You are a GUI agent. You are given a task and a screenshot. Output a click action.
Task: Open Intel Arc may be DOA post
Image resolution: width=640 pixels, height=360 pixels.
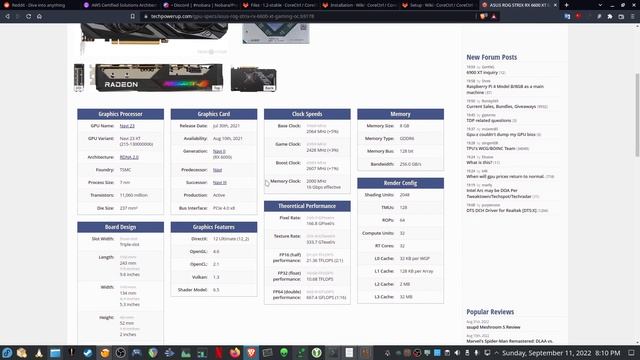click(x=499, y=193)
